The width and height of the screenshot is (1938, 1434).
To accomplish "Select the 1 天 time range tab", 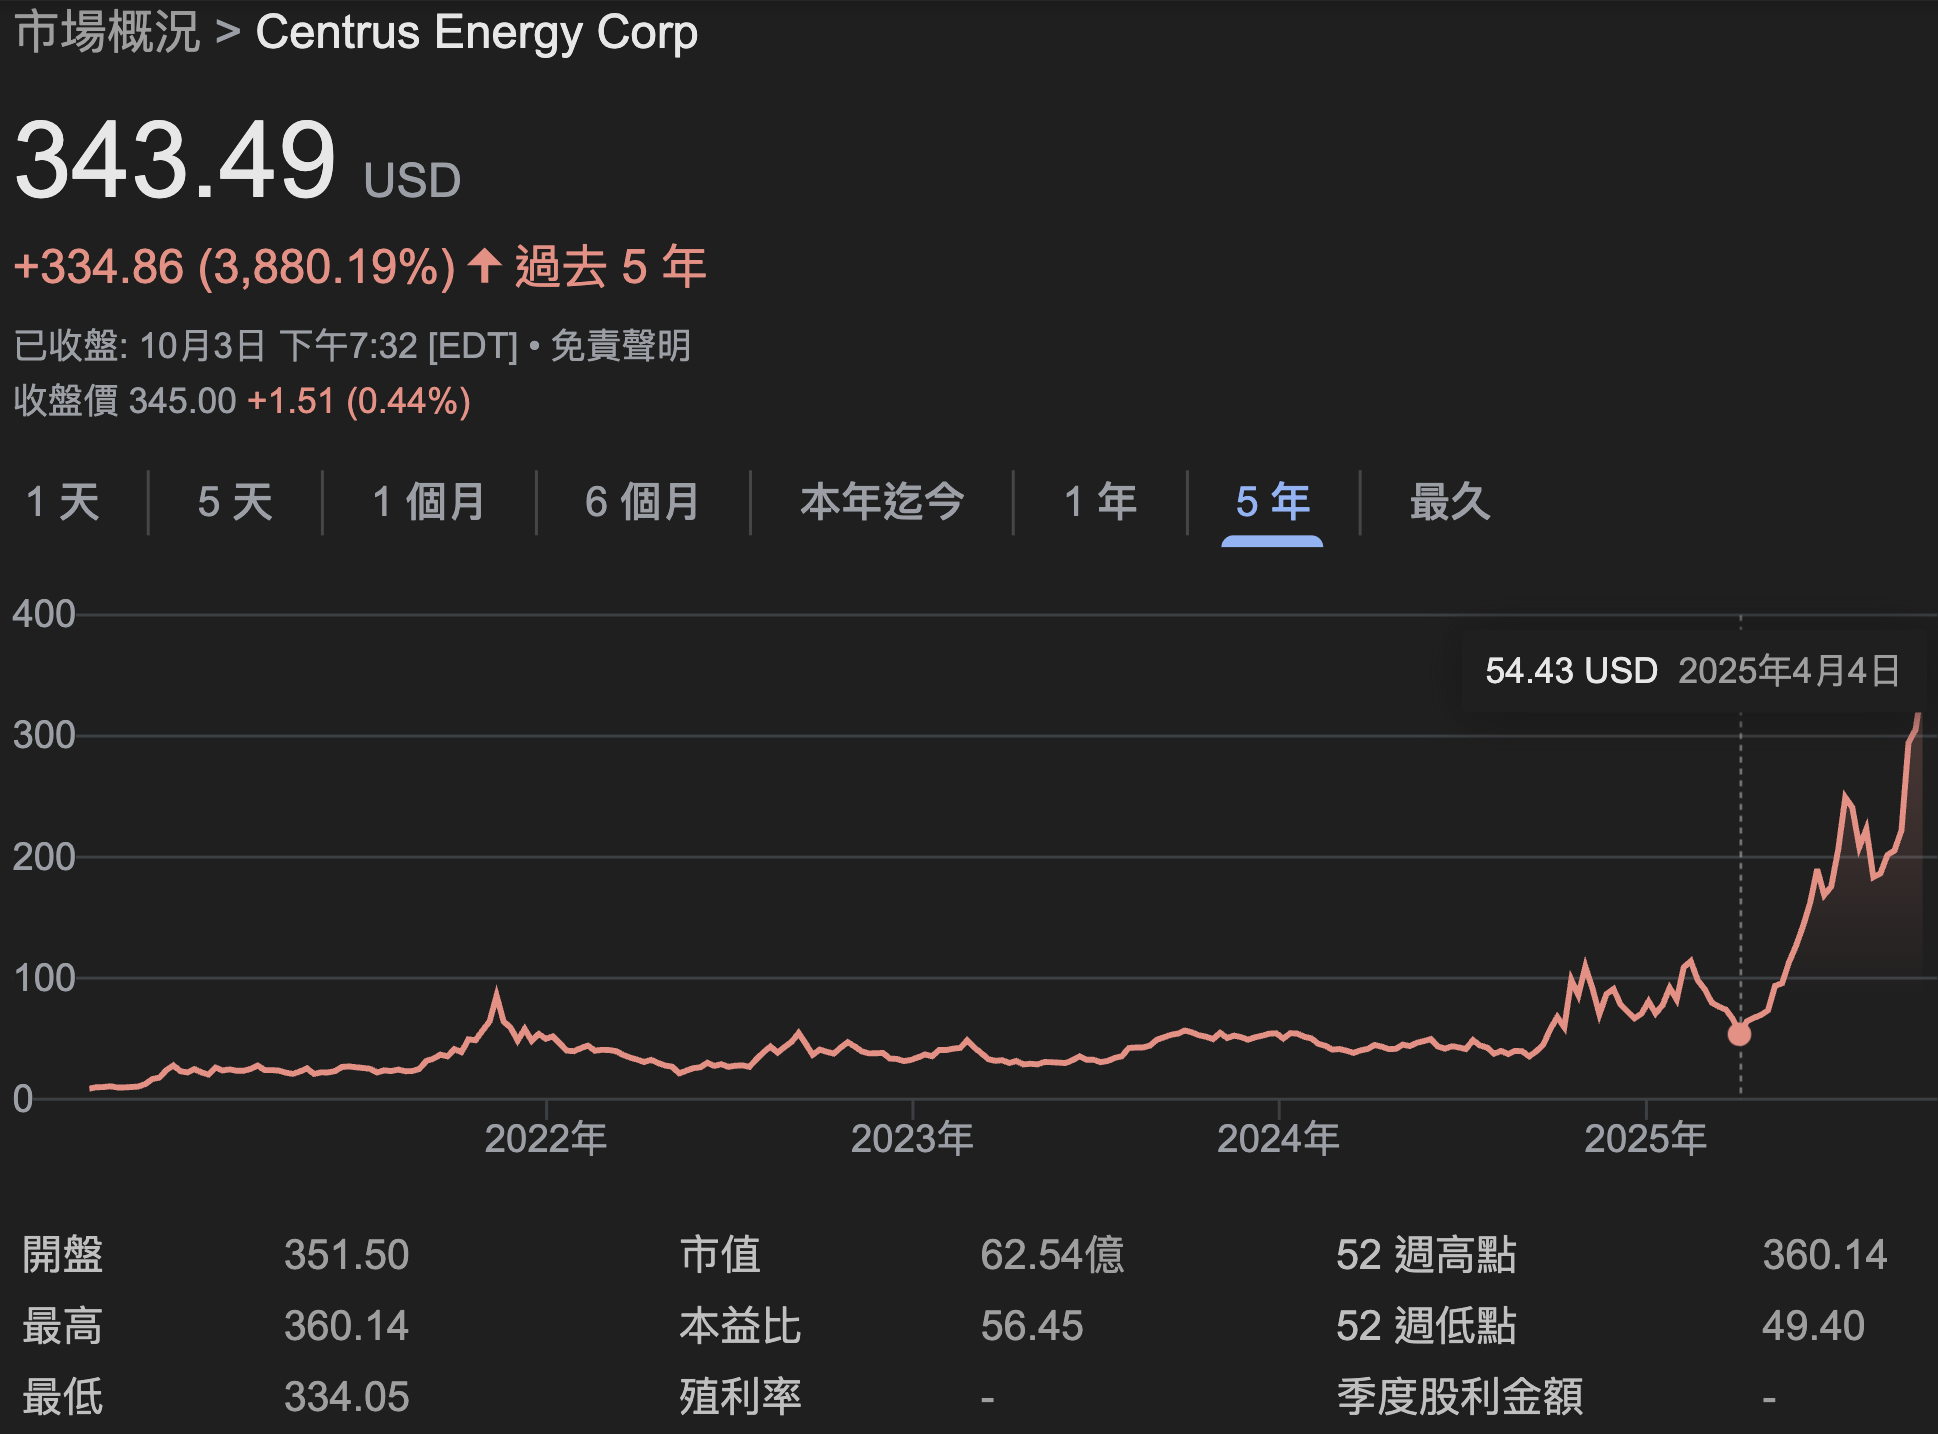I will 63,502.
